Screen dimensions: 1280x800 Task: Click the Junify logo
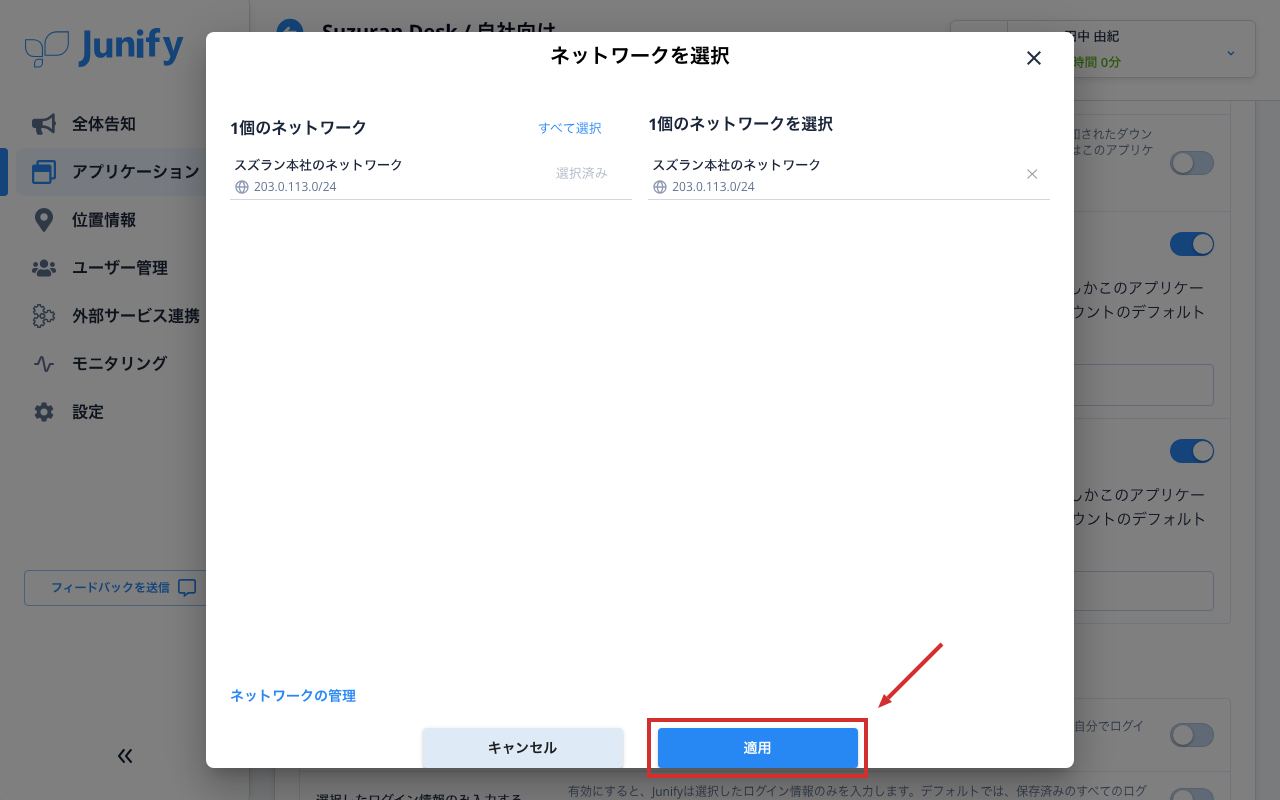pyautogui.click(x=104, y=47)
